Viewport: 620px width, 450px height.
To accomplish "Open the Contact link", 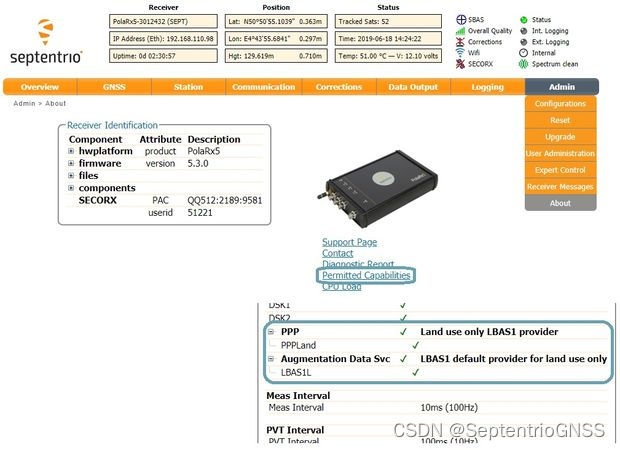I will (337, 253).
